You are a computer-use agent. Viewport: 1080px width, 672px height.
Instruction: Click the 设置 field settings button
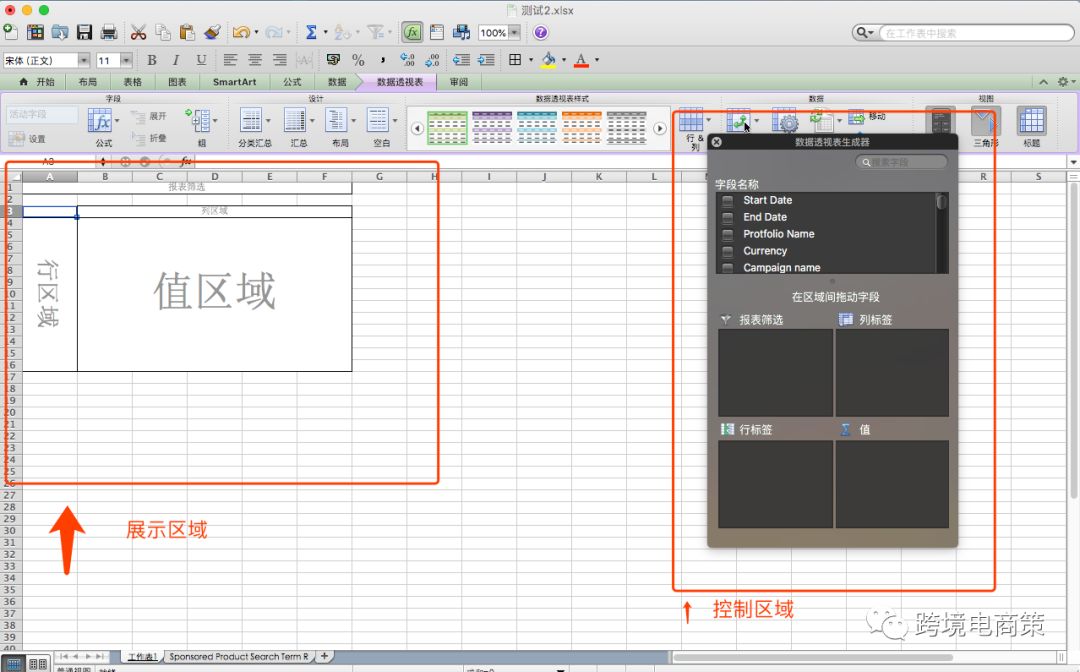28,138
